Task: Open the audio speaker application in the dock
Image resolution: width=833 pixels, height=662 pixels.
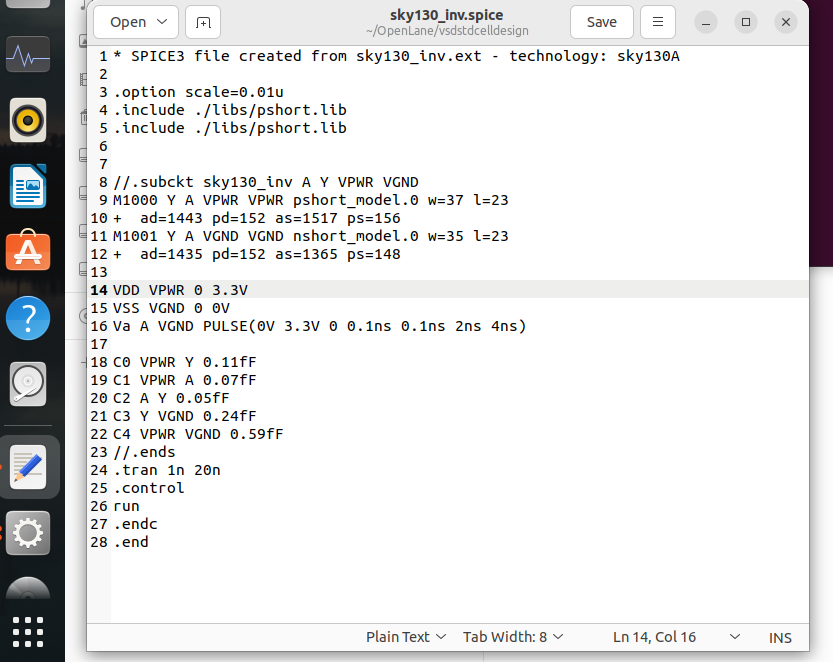Action: tap(27, 118)
